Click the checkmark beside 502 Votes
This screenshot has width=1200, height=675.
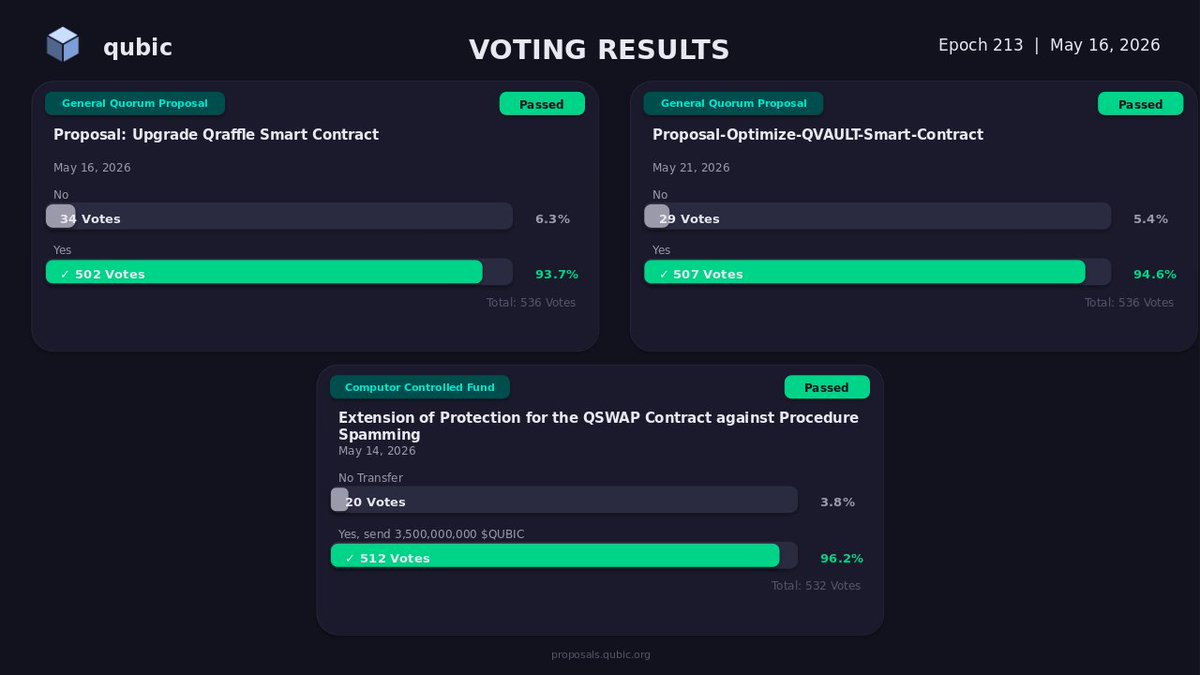click(x=65, y=274)
